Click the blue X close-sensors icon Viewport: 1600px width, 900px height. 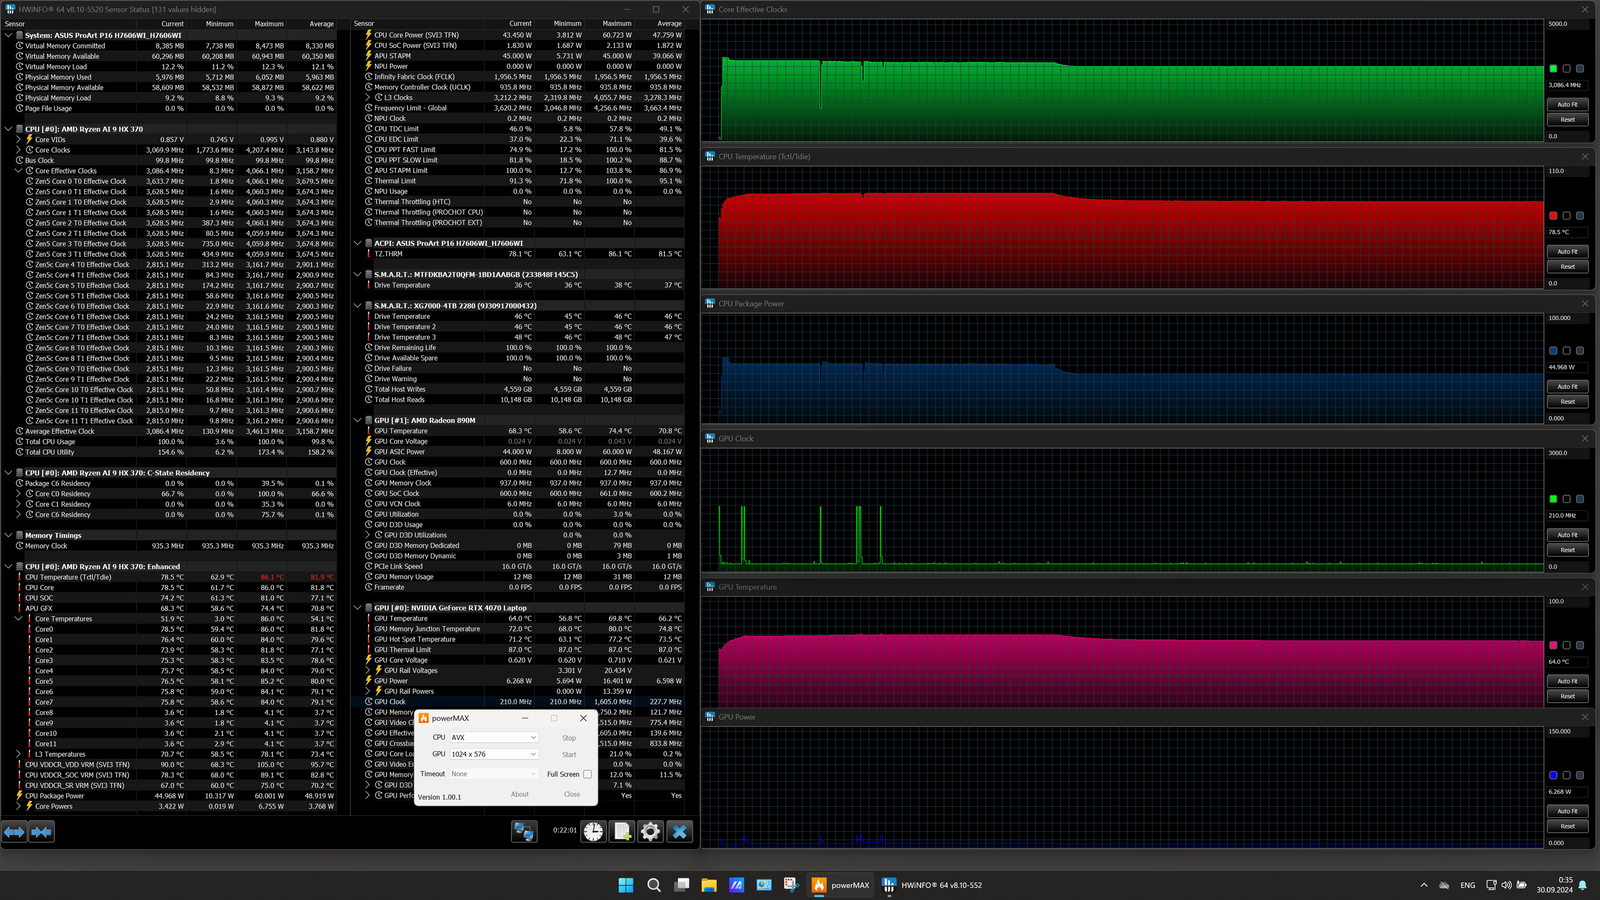(x=680, y=832)
